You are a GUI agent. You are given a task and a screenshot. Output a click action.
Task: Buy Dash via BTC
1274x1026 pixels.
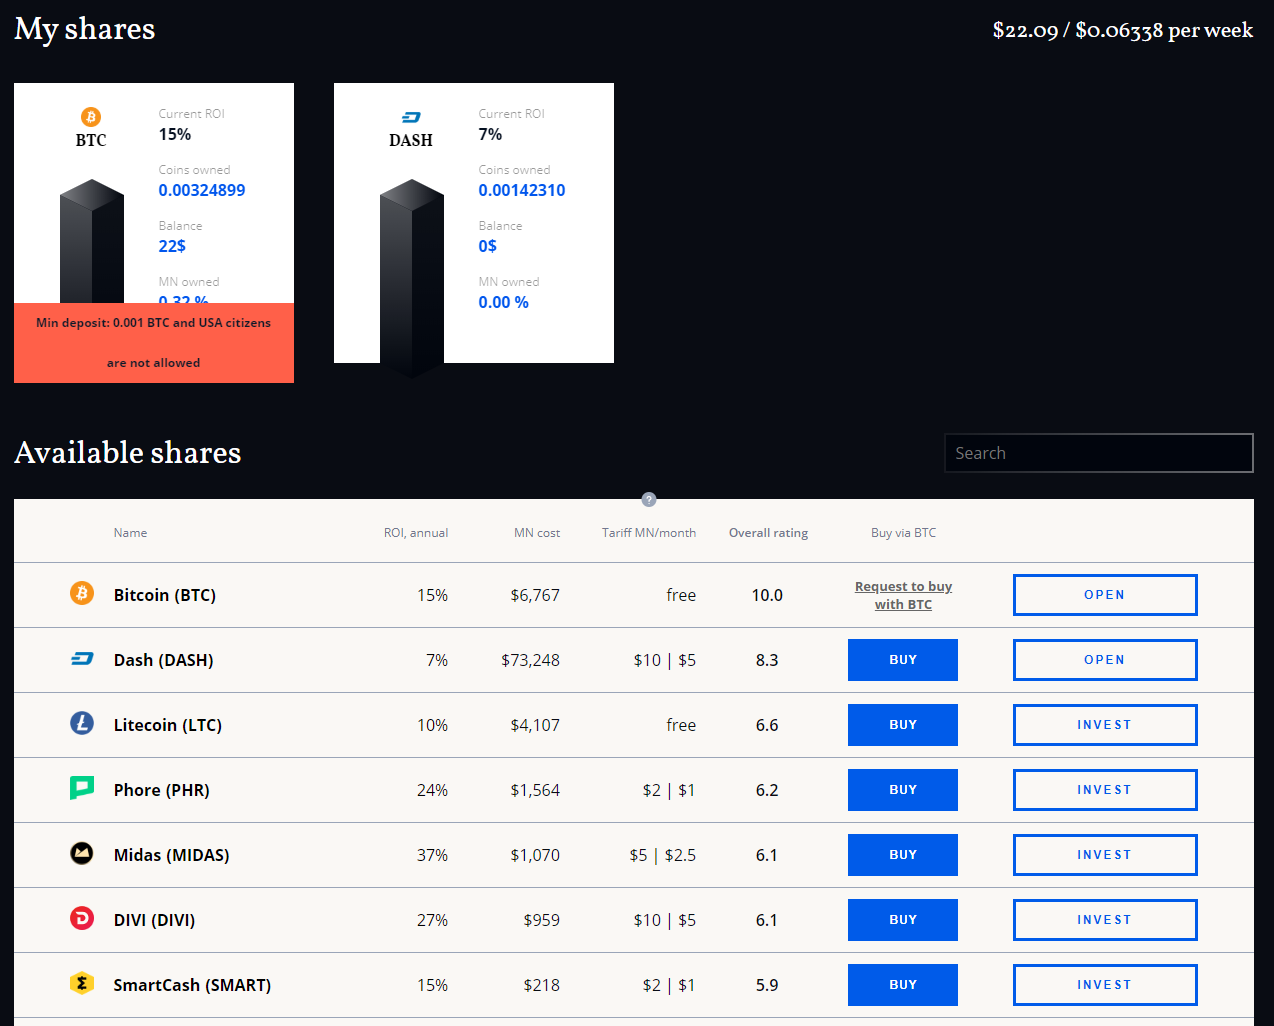pyautogui.click(x=903, y=660)
